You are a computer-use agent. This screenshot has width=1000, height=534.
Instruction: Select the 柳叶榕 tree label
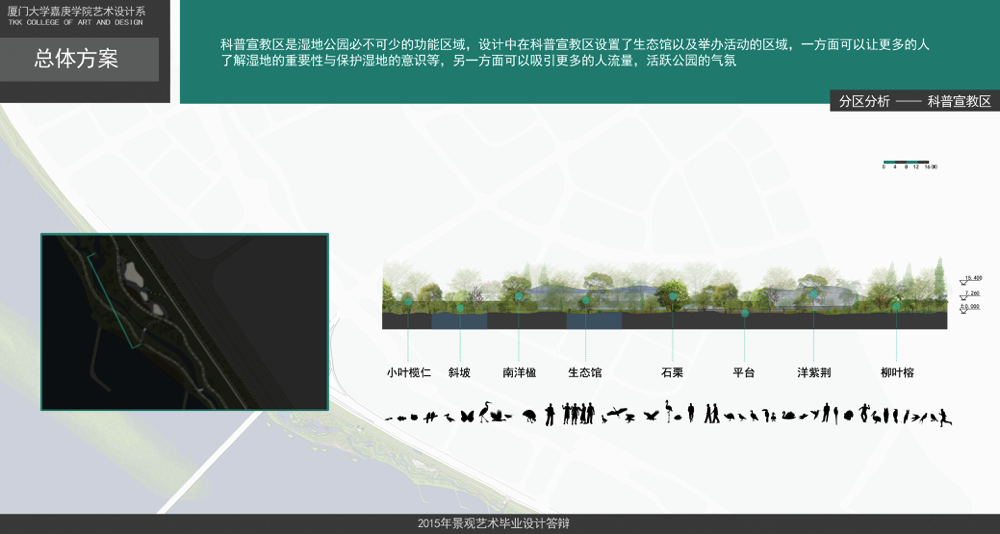pos(897,373)
